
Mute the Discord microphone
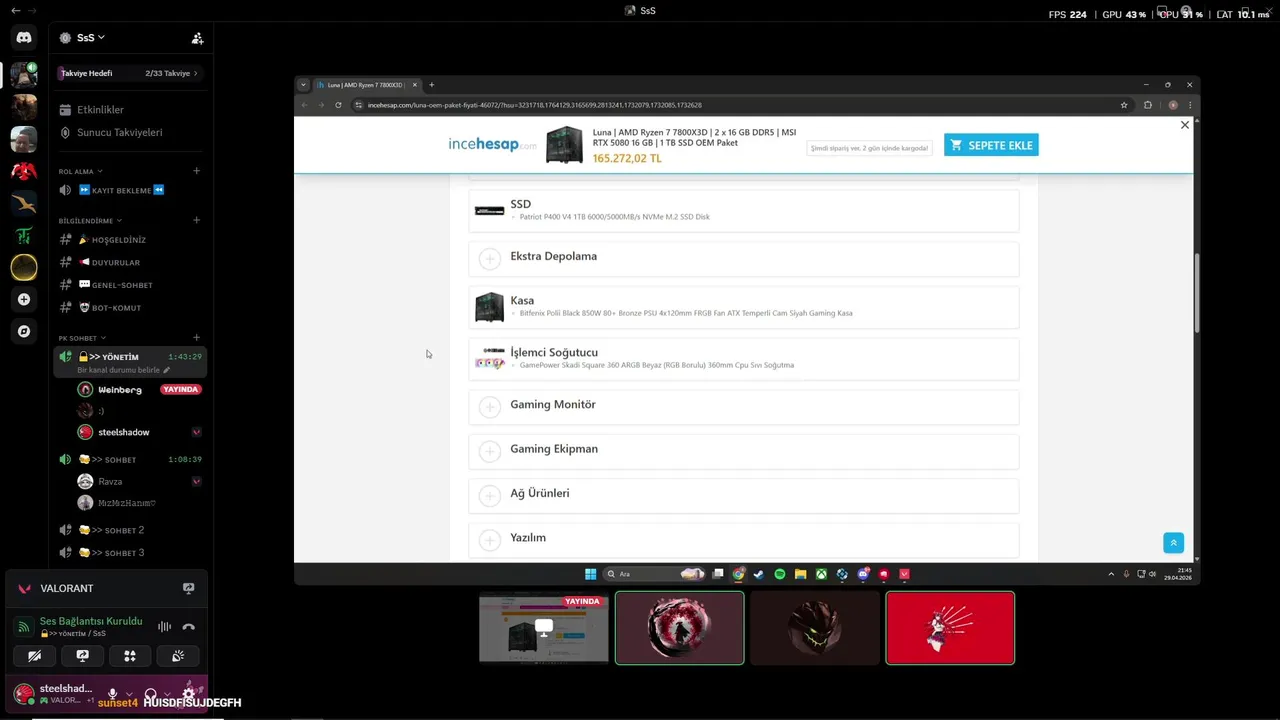[x=113, y=694]
